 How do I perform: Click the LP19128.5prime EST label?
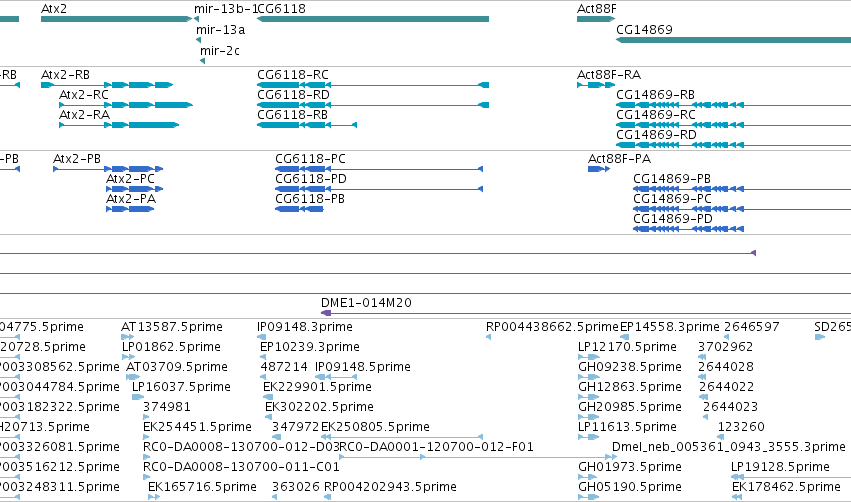pyautogui.click(x=780, y=468)
